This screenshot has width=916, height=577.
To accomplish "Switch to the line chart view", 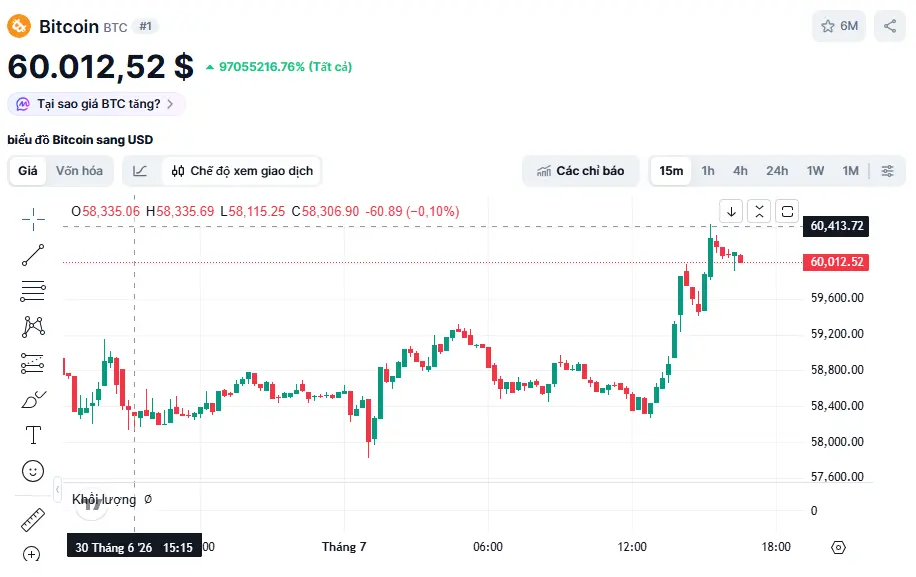I will click(140, 171).
